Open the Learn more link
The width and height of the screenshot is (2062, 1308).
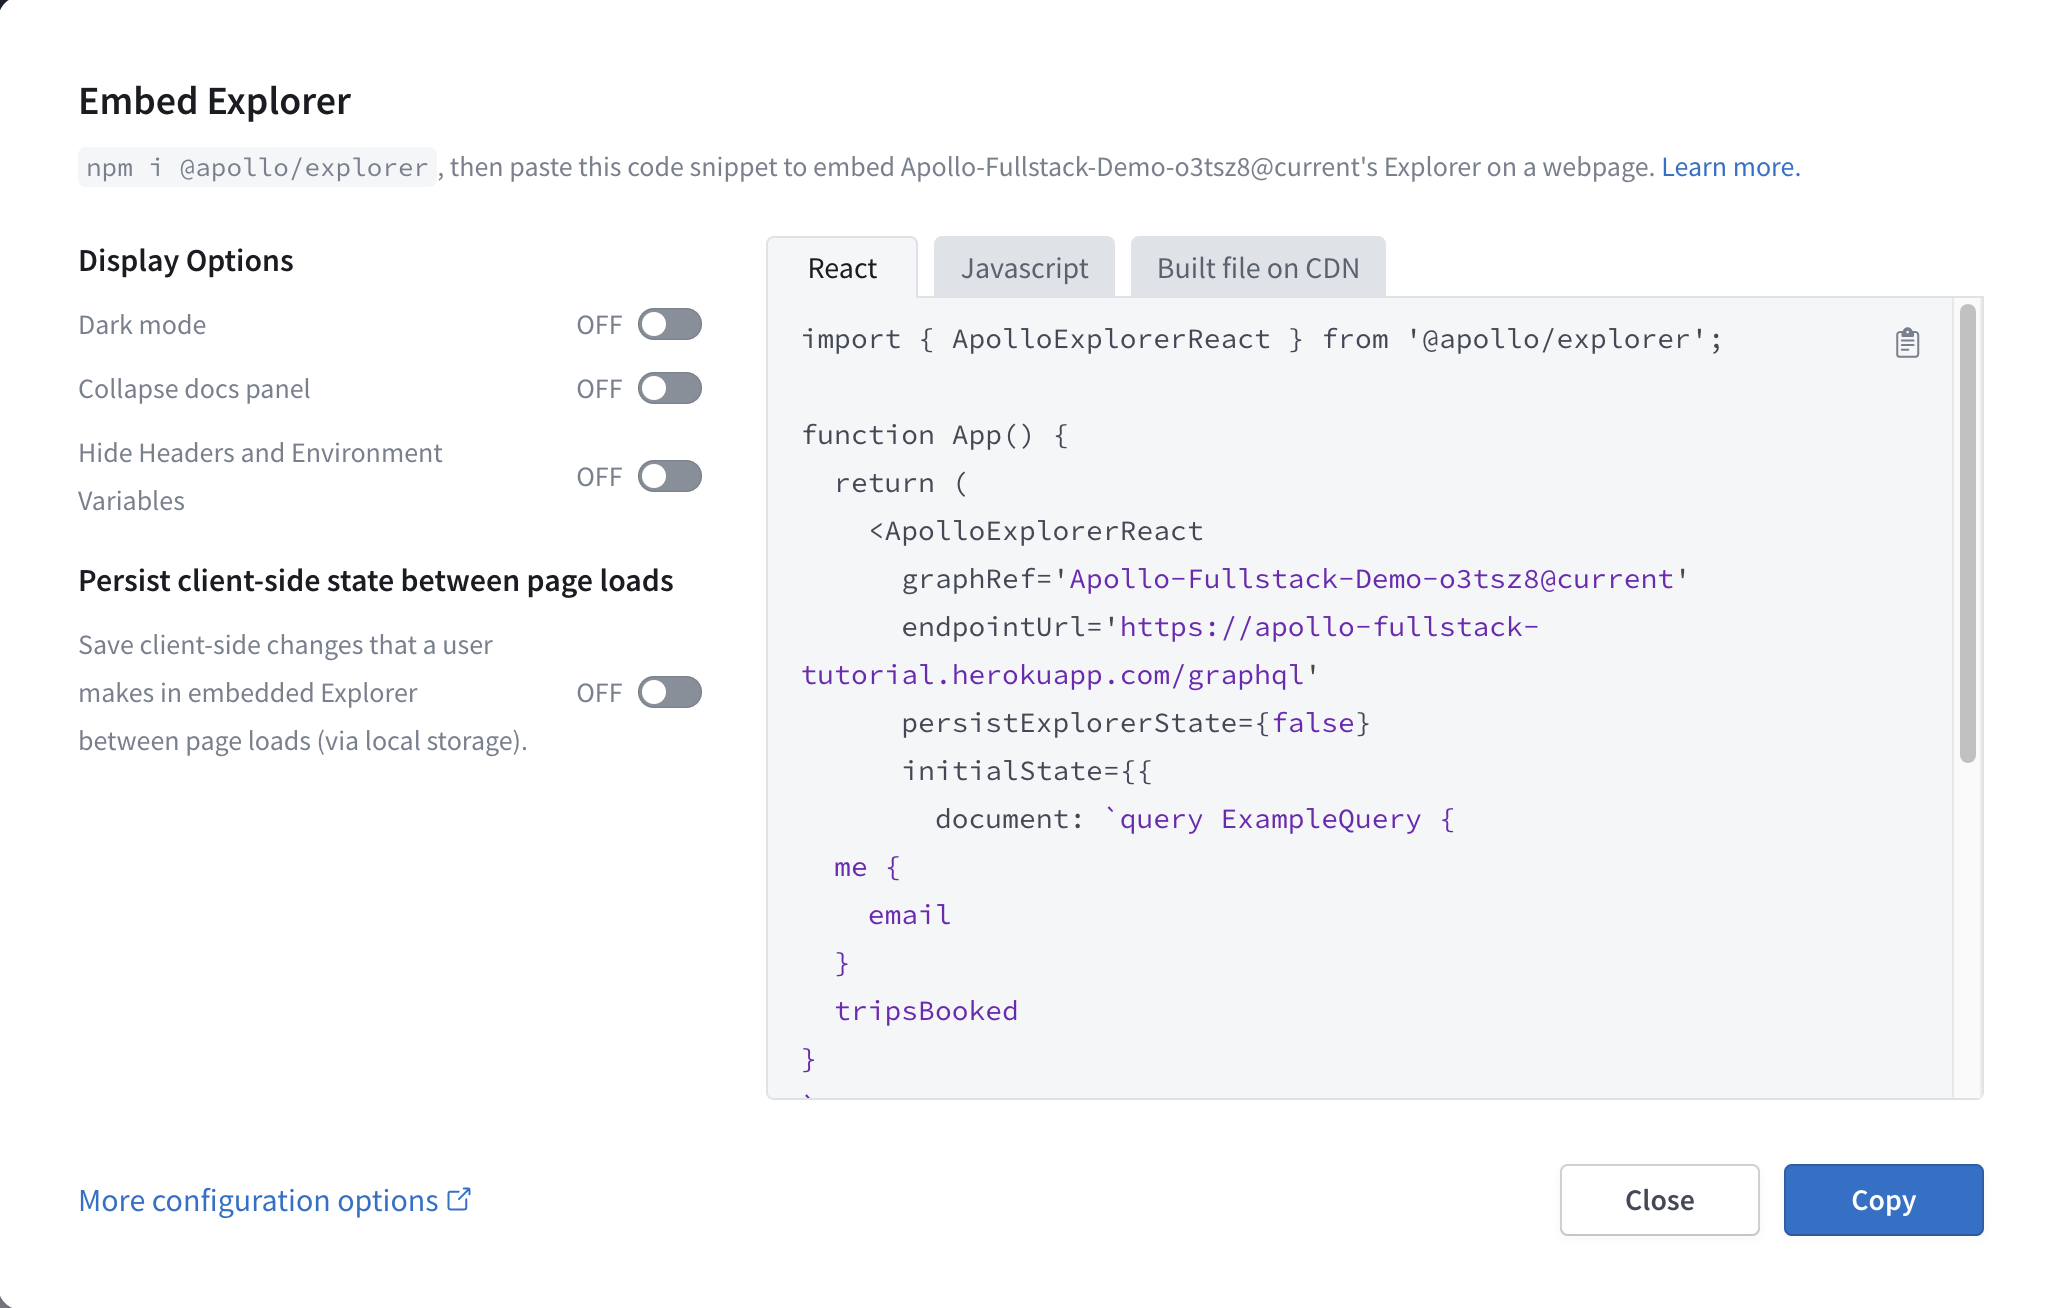click(1730, 166)
